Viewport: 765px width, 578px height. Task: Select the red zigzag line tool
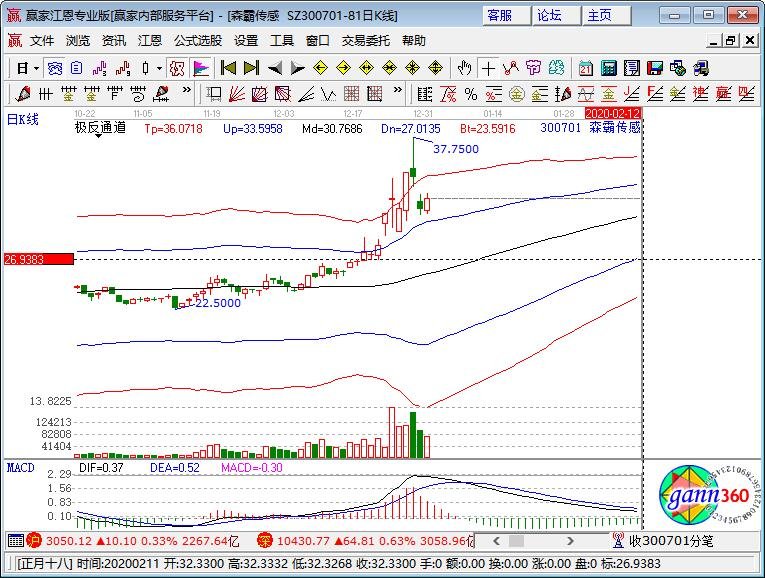pos(511,68)
